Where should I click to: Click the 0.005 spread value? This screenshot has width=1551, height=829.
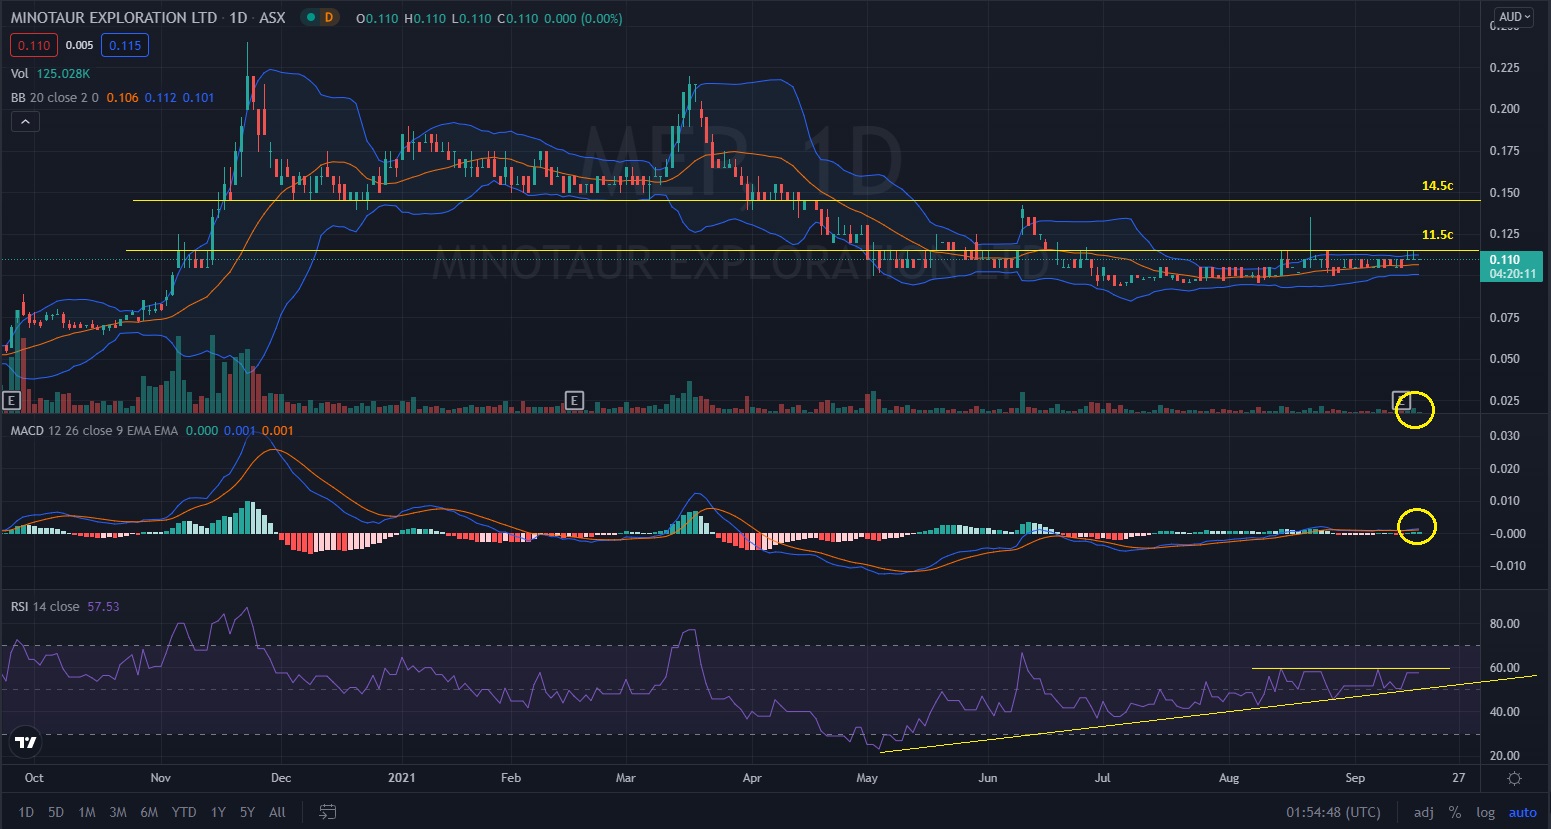80,45
